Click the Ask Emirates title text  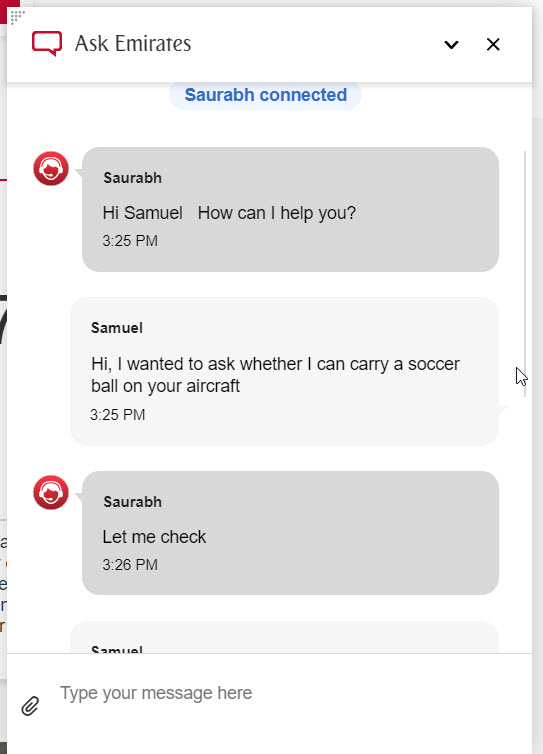[x=133, y=43]
